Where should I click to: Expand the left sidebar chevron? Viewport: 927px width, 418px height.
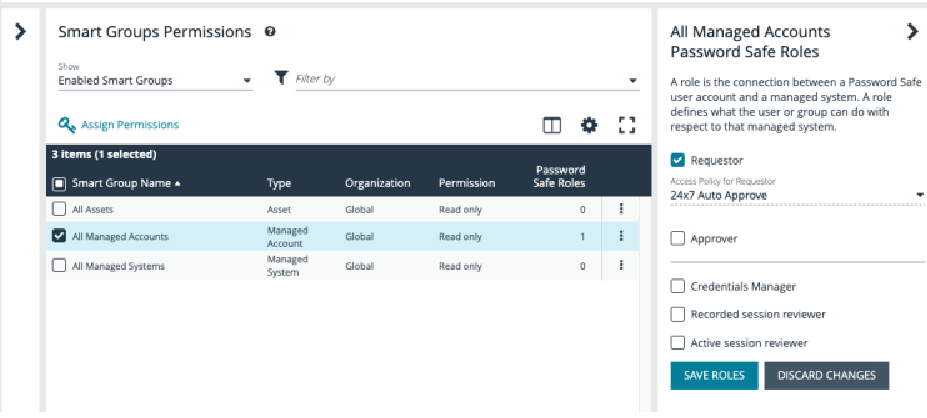coord(20,32)
